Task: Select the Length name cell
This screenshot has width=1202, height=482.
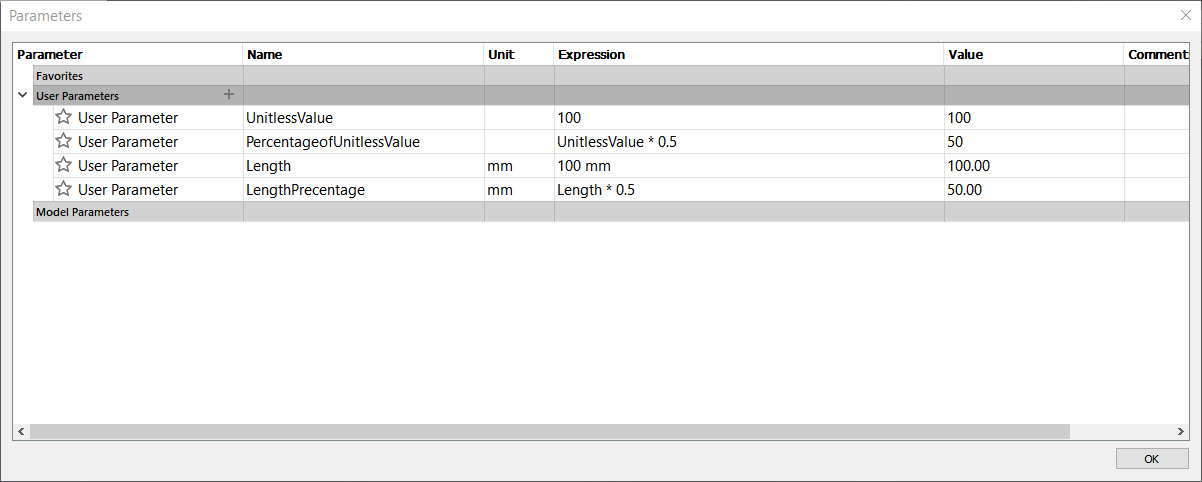Action: pyautogui.click(x=364, y=166)
